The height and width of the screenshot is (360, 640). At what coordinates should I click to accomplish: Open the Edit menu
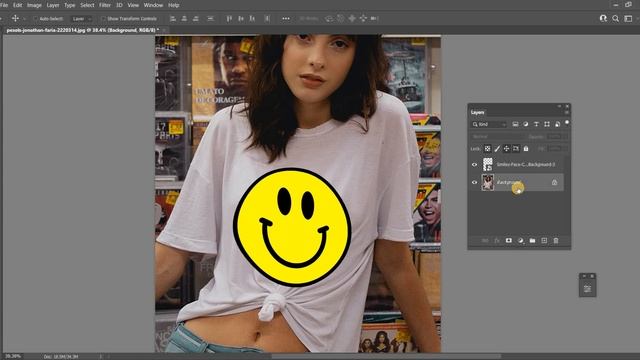18,5
